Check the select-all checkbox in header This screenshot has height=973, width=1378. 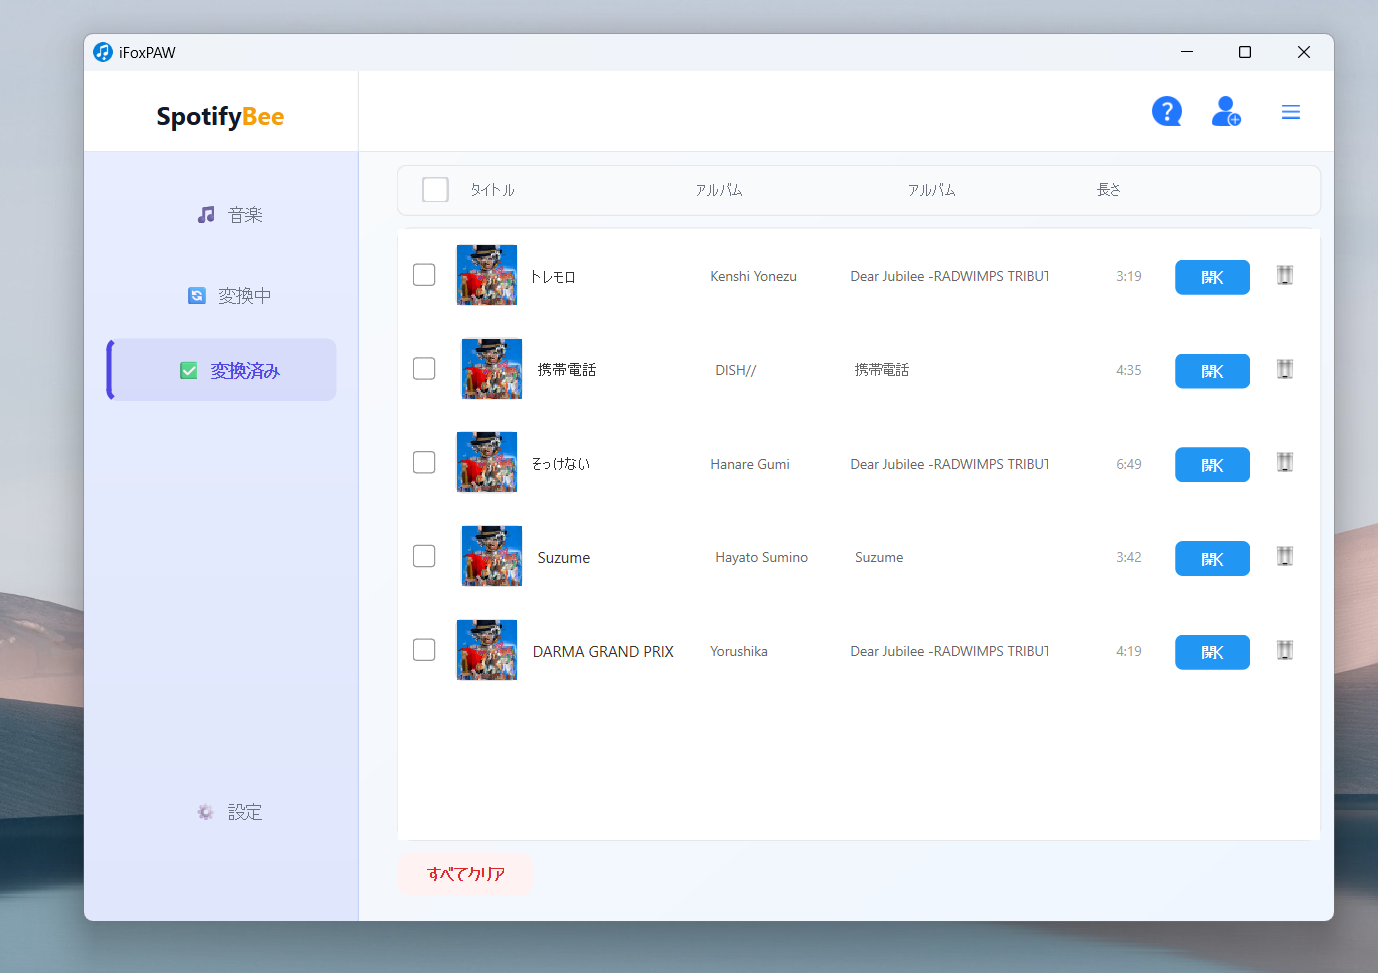pyautogui.click(x=435, y=189)
